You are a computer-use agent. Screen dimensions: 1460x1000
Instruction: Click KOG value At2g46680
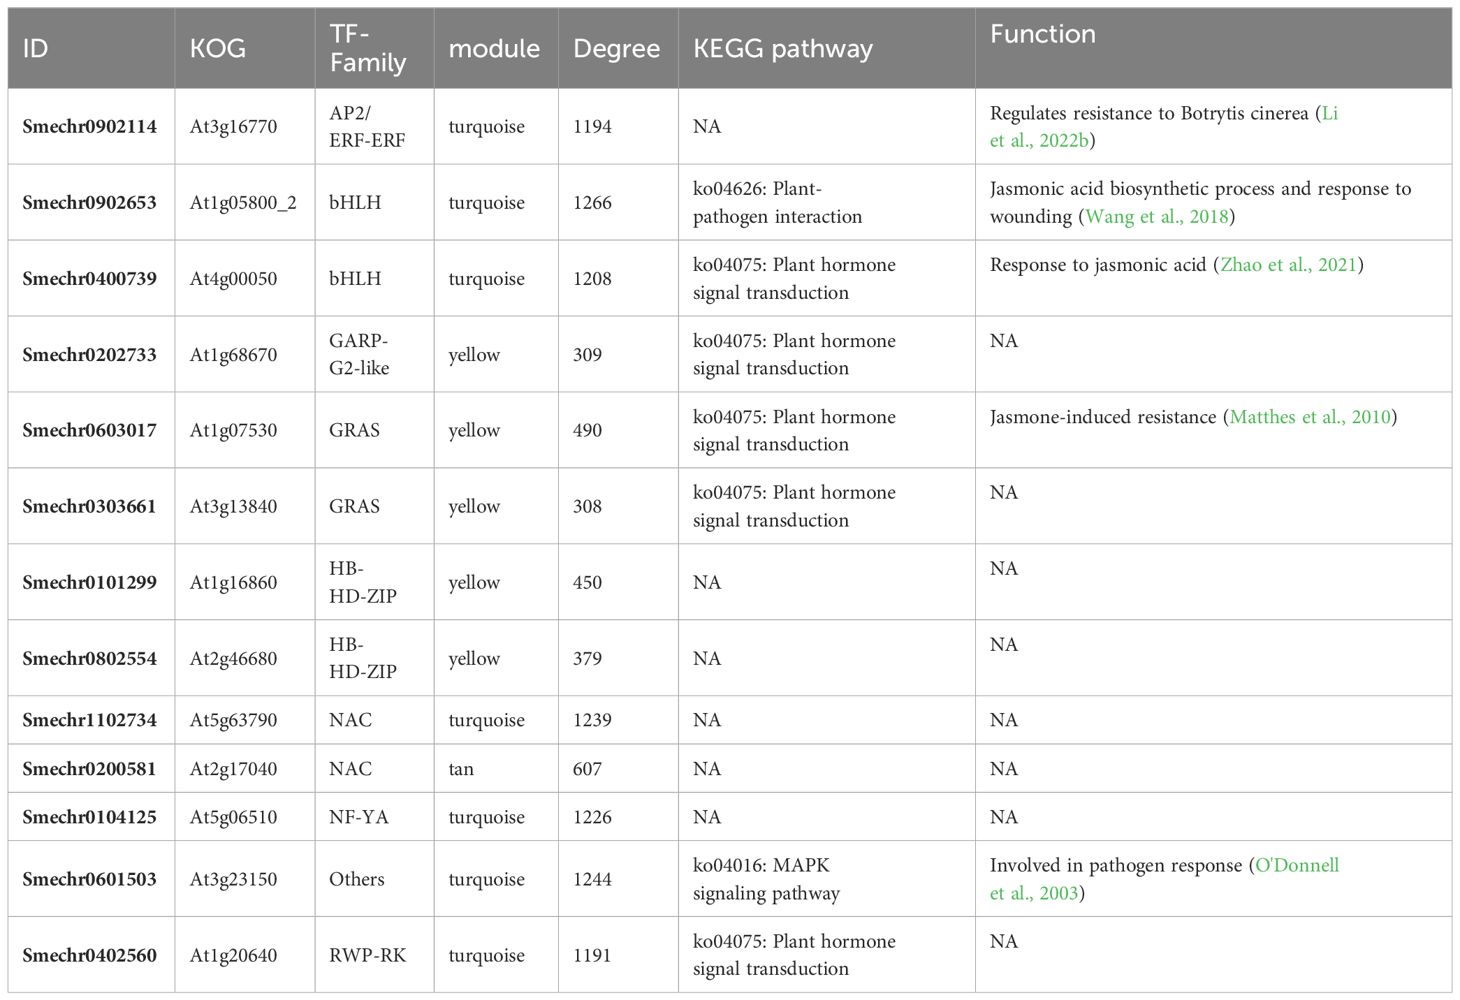234,659
